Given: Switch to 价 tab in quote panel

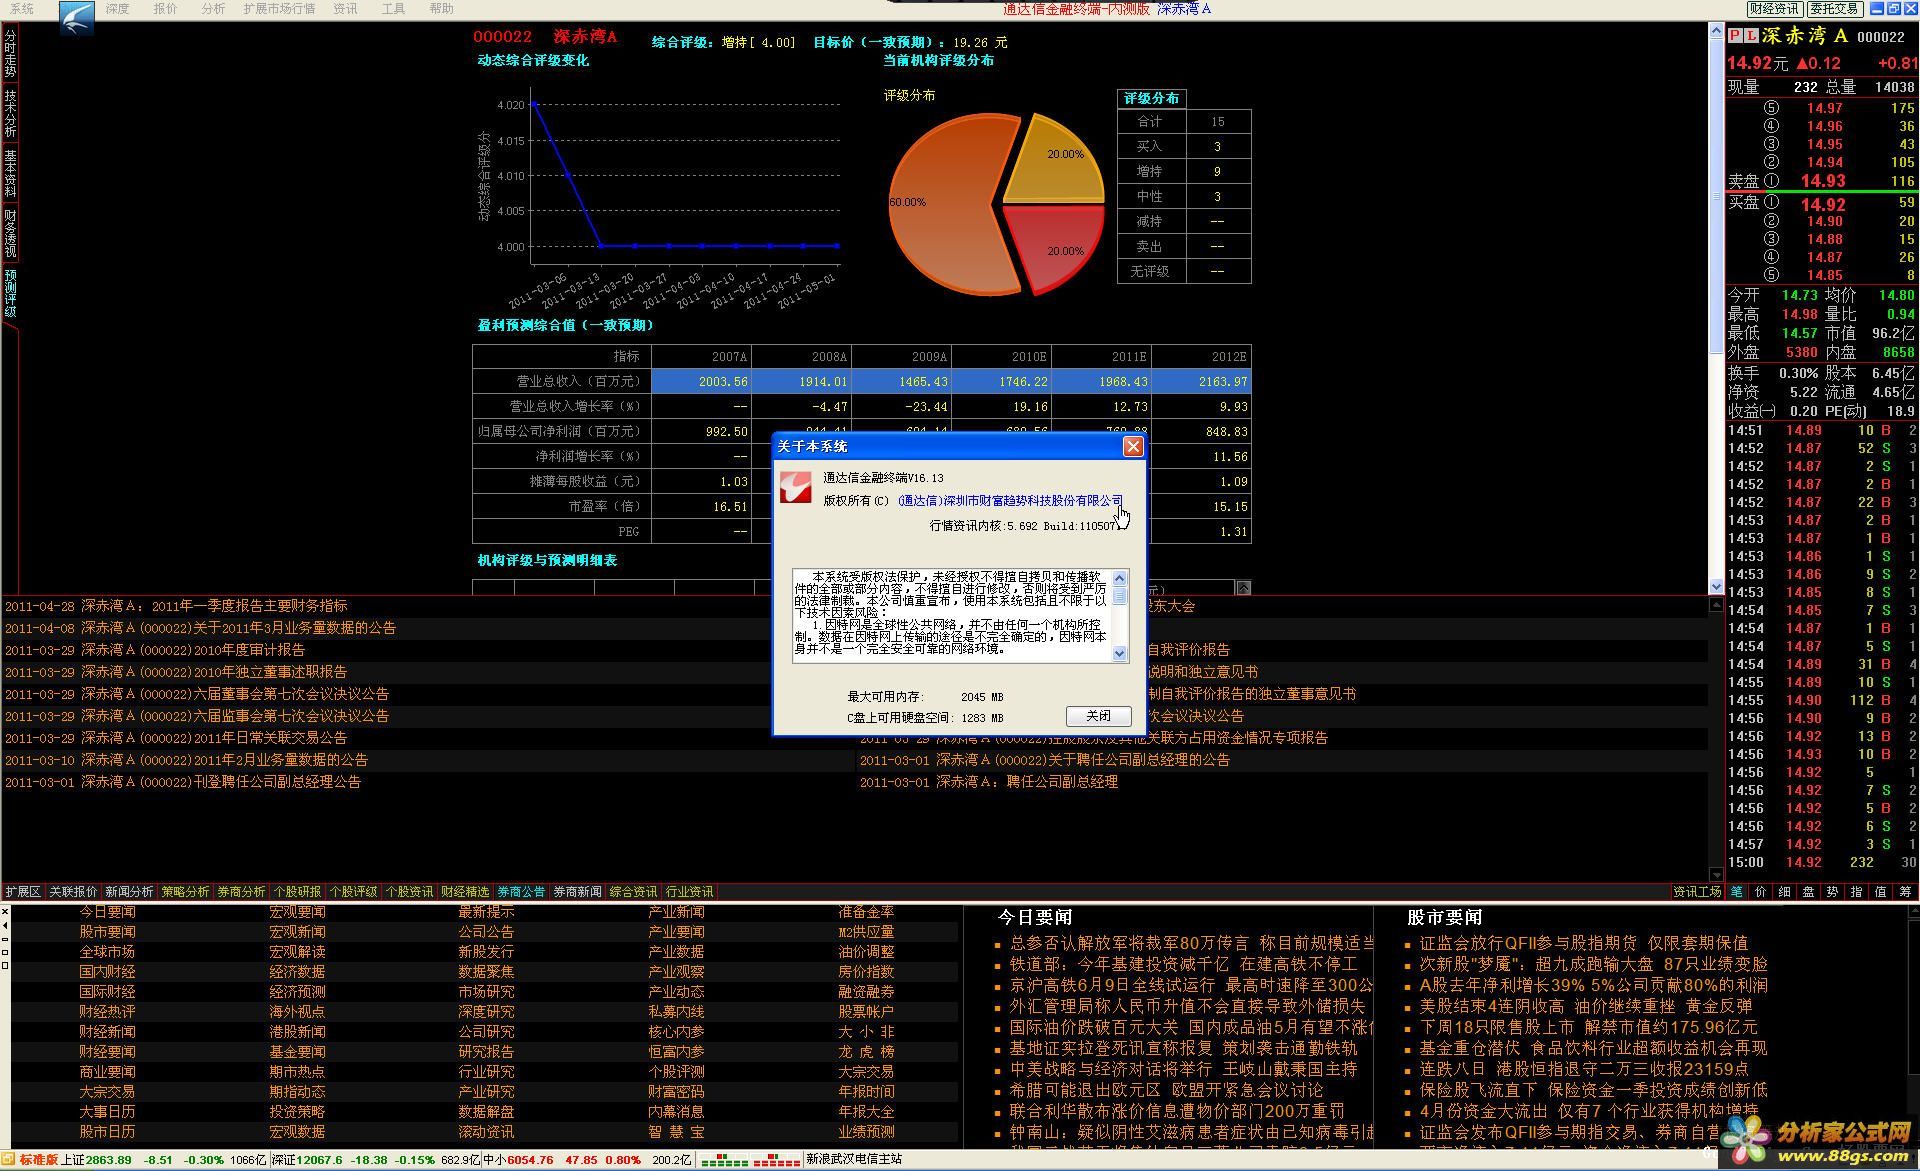Looking at the screenshot, I should [1761, 892].
